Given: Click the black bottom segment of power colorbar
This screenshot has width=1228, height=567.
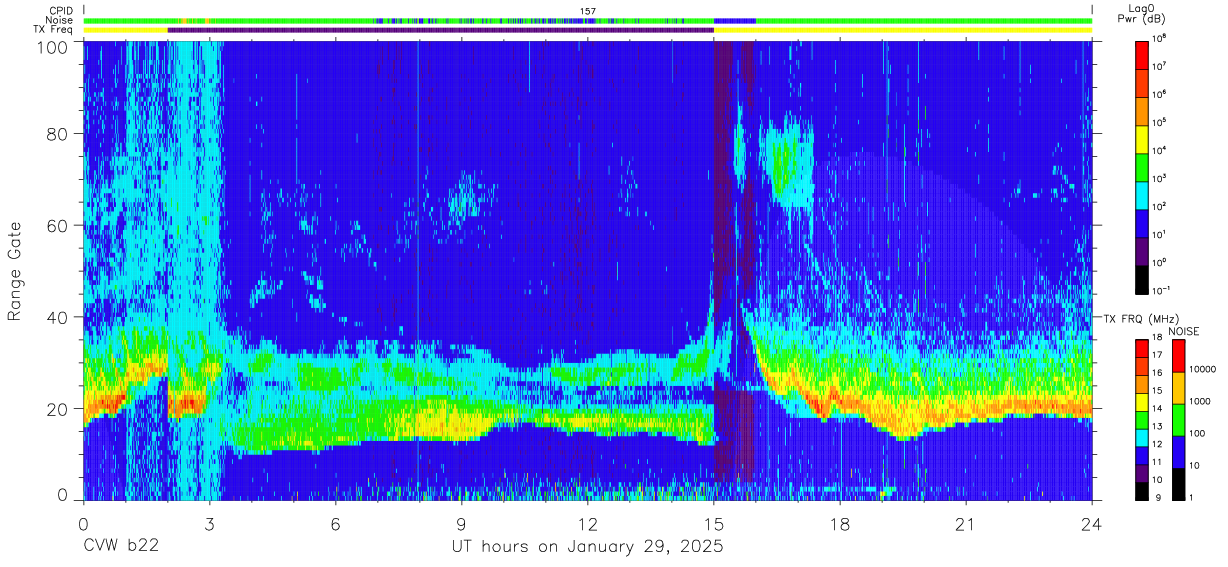Looking at the screenshot, I should click(x=1142, y=278).
